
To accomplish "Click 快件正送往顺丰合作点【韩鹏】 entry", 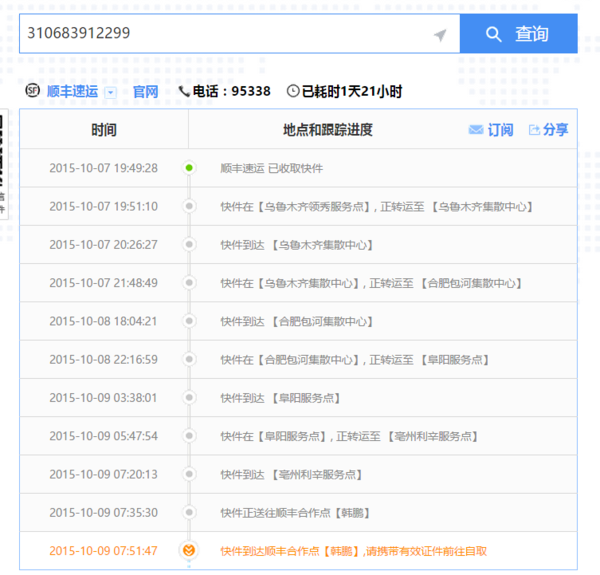I will pyautogui.click(x=295, y=513).
